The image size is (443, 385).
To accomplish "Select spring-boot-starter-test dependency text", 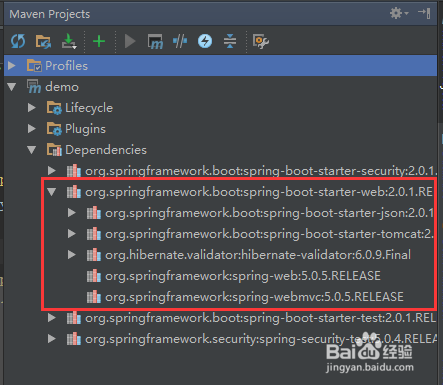I will point(260,318).
